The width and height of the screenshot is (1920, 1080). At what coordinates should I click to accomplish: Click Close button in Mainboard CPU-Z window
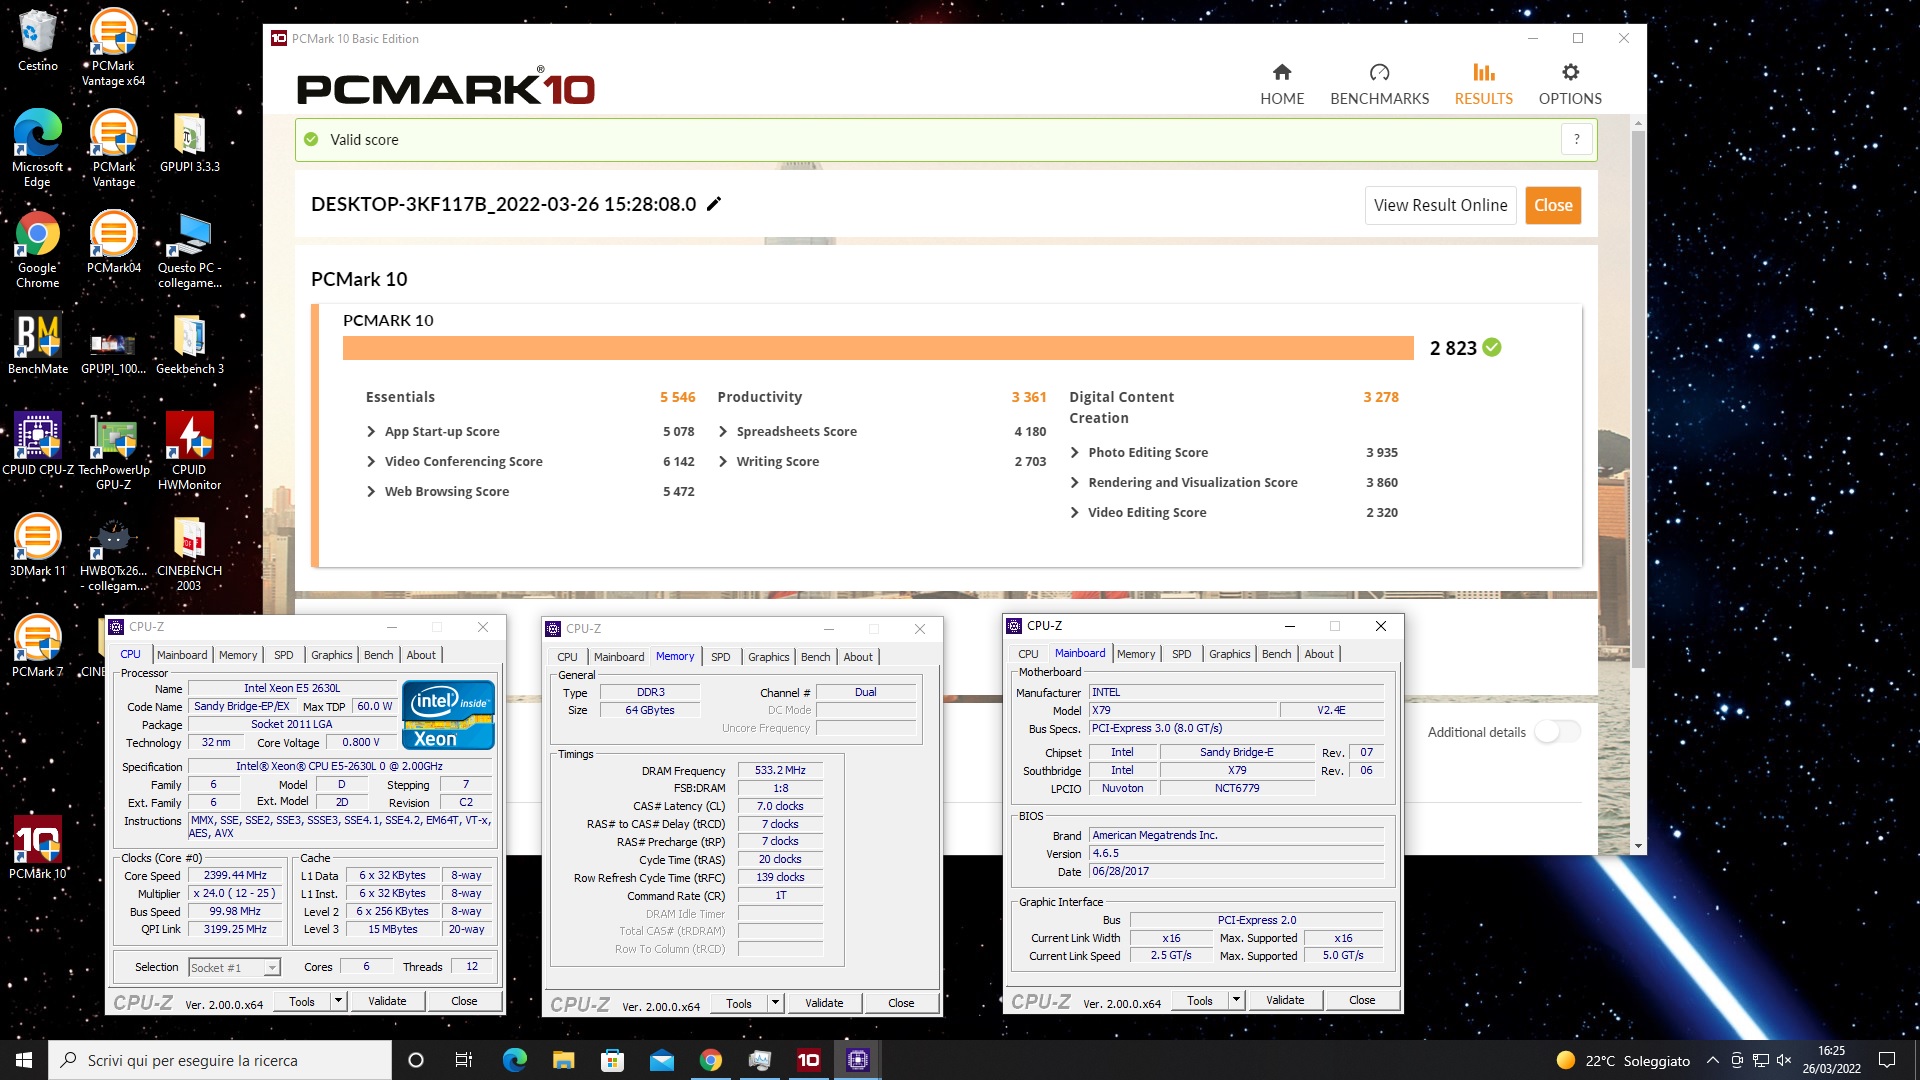click(1362, 1000)
